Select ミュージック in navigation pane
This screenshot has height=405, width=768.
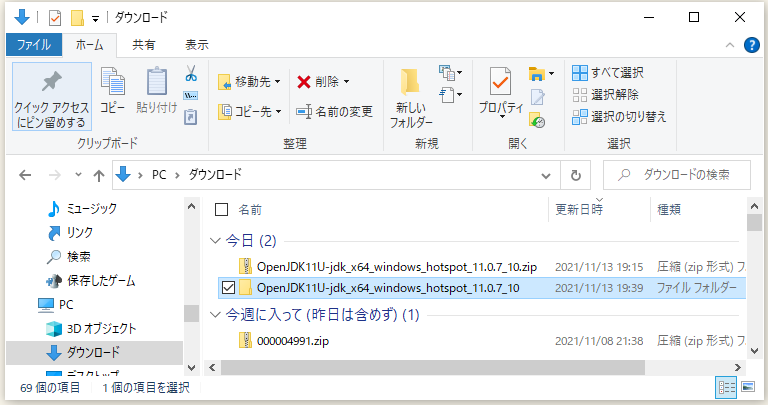pos(82,209)
